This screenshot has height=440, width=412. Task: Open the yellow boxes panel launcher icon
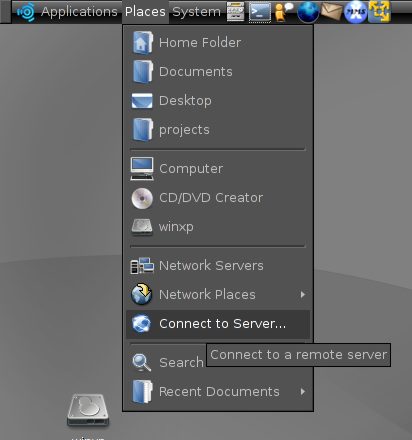coord(379,12)
